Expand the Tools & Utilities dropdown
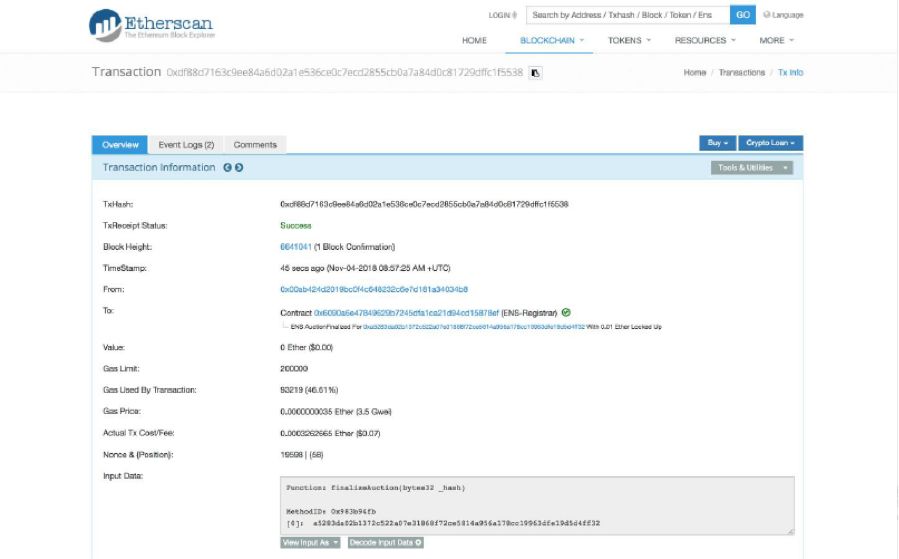Screen dimensions: 899x559 point(751,168)
